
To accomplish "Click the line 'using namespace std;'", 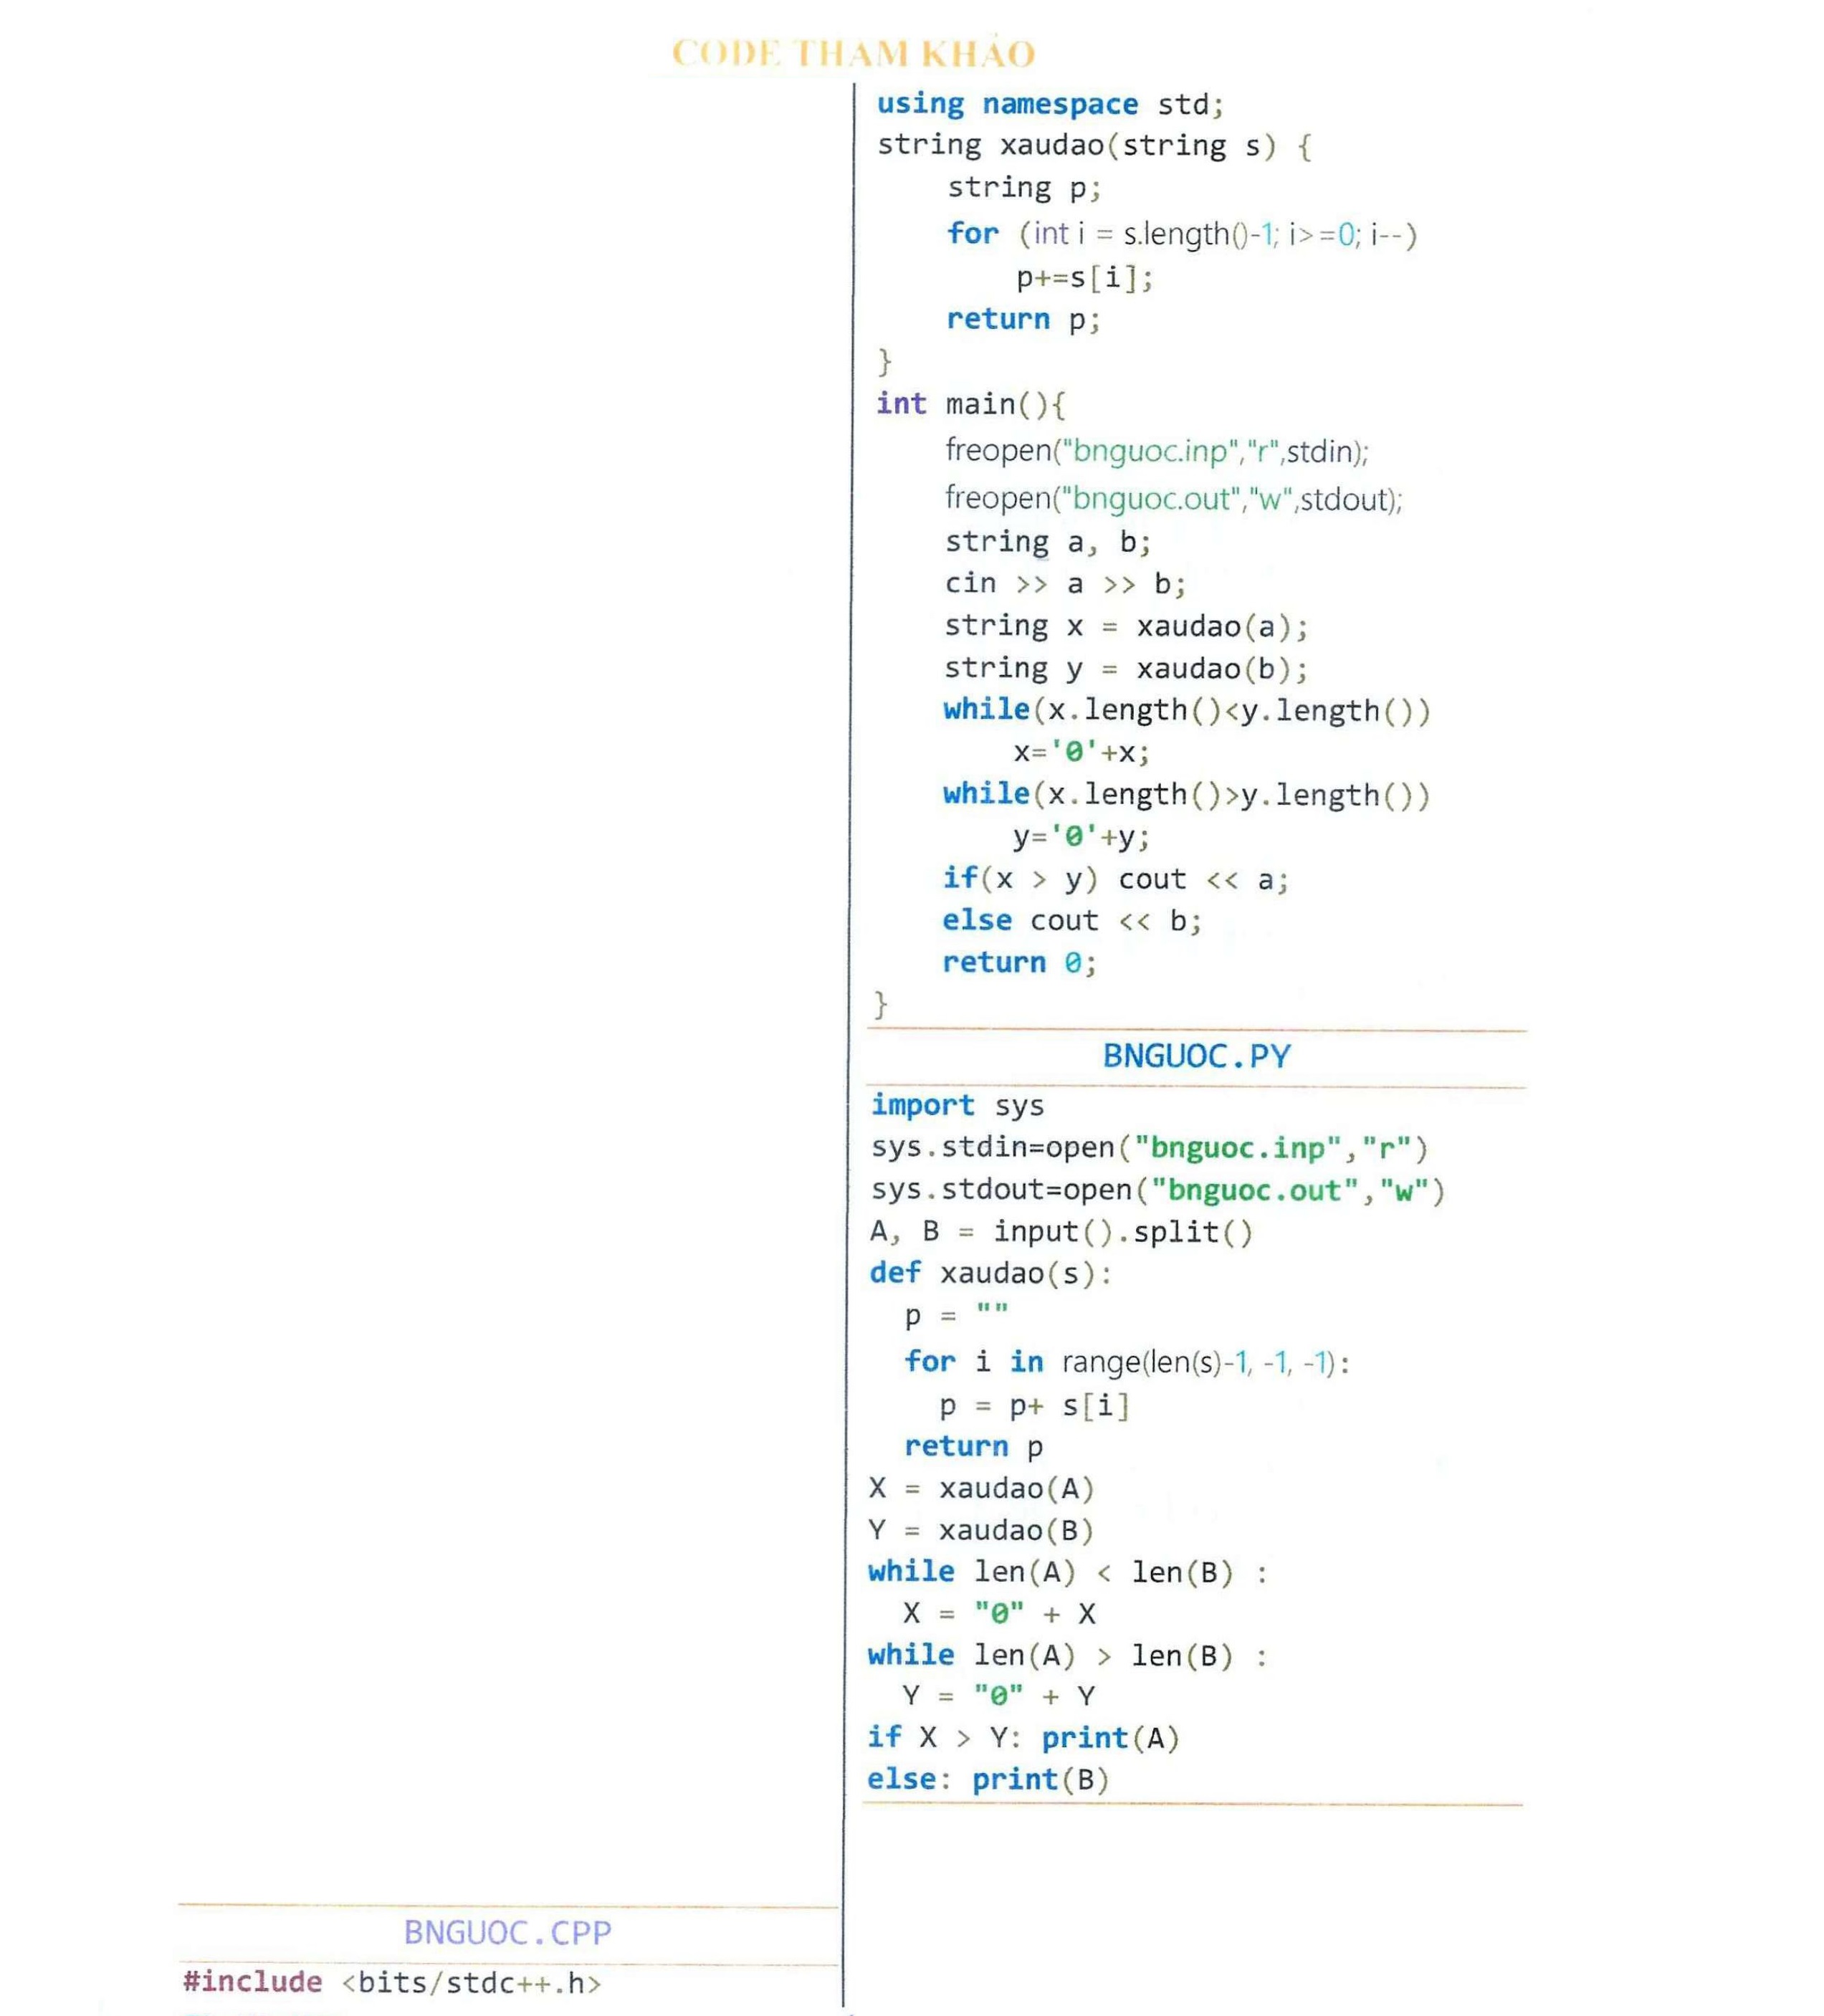I will coord(1050,104).
